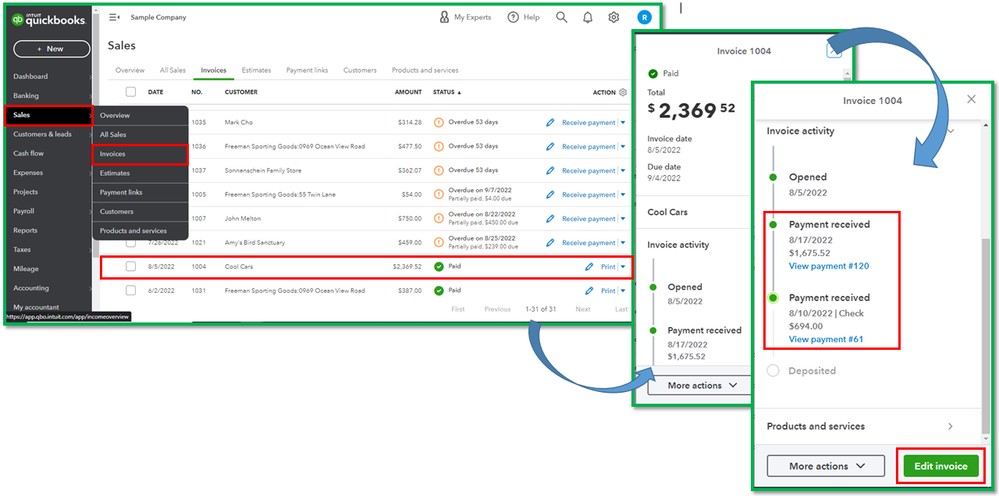Edit invoice 1036 pencil icon
This screenshot has height=496, width=999.
coord(550,146)
